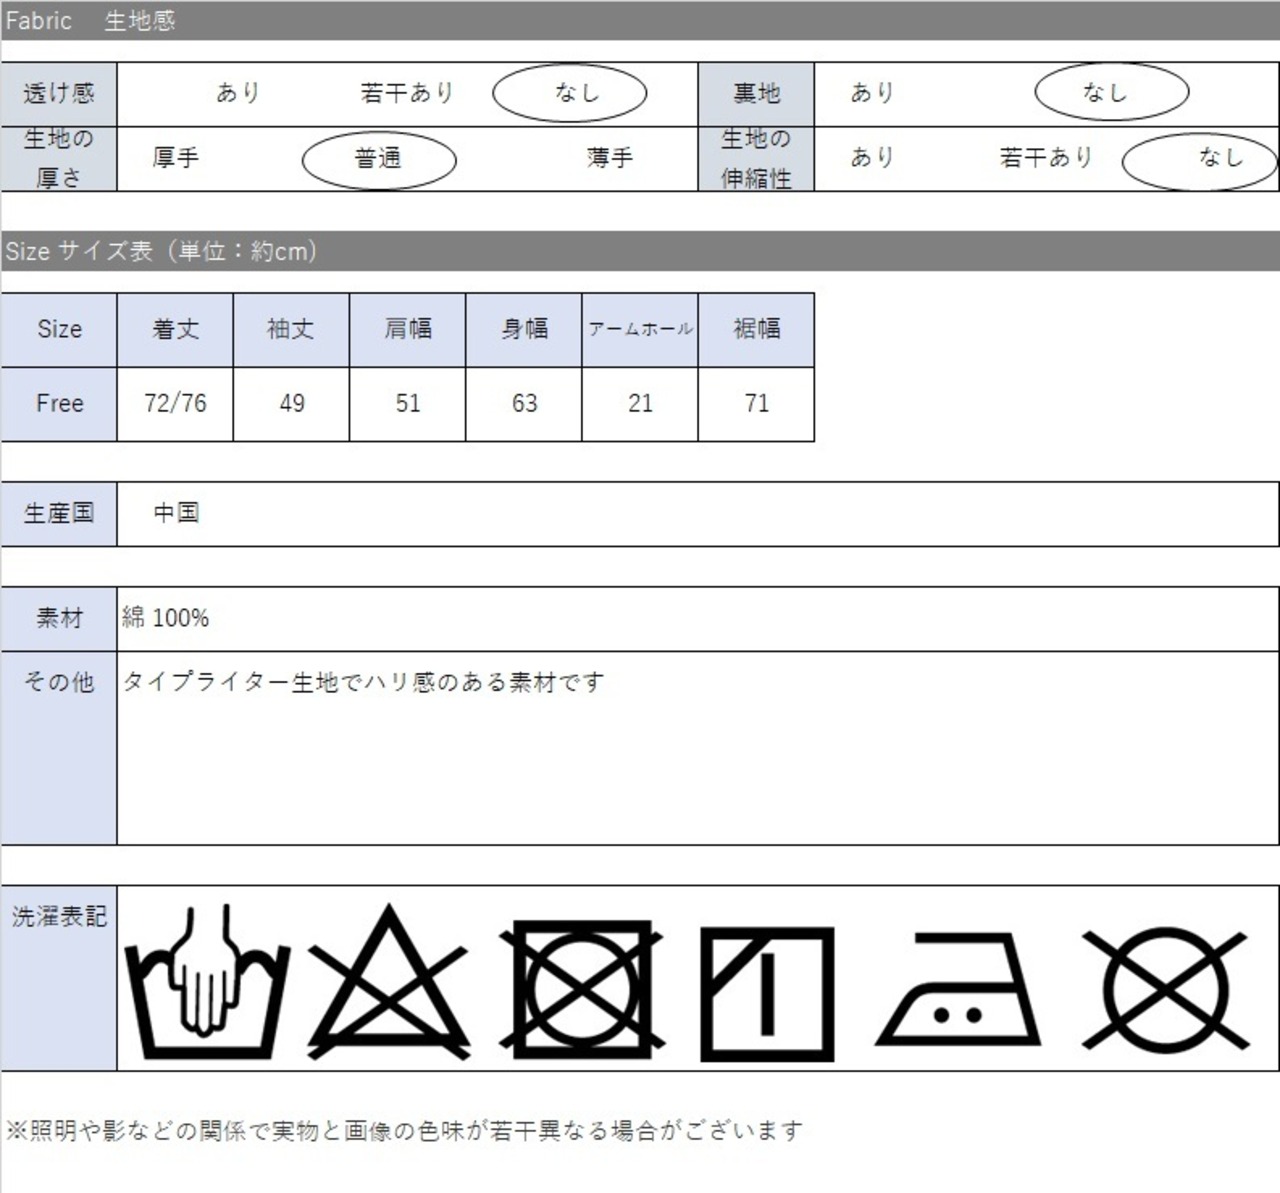Click the '生地の厚さ' row label
The width and height of the screenshot is (1280, 1193).
pyautogui.click(x=59, y=158)
